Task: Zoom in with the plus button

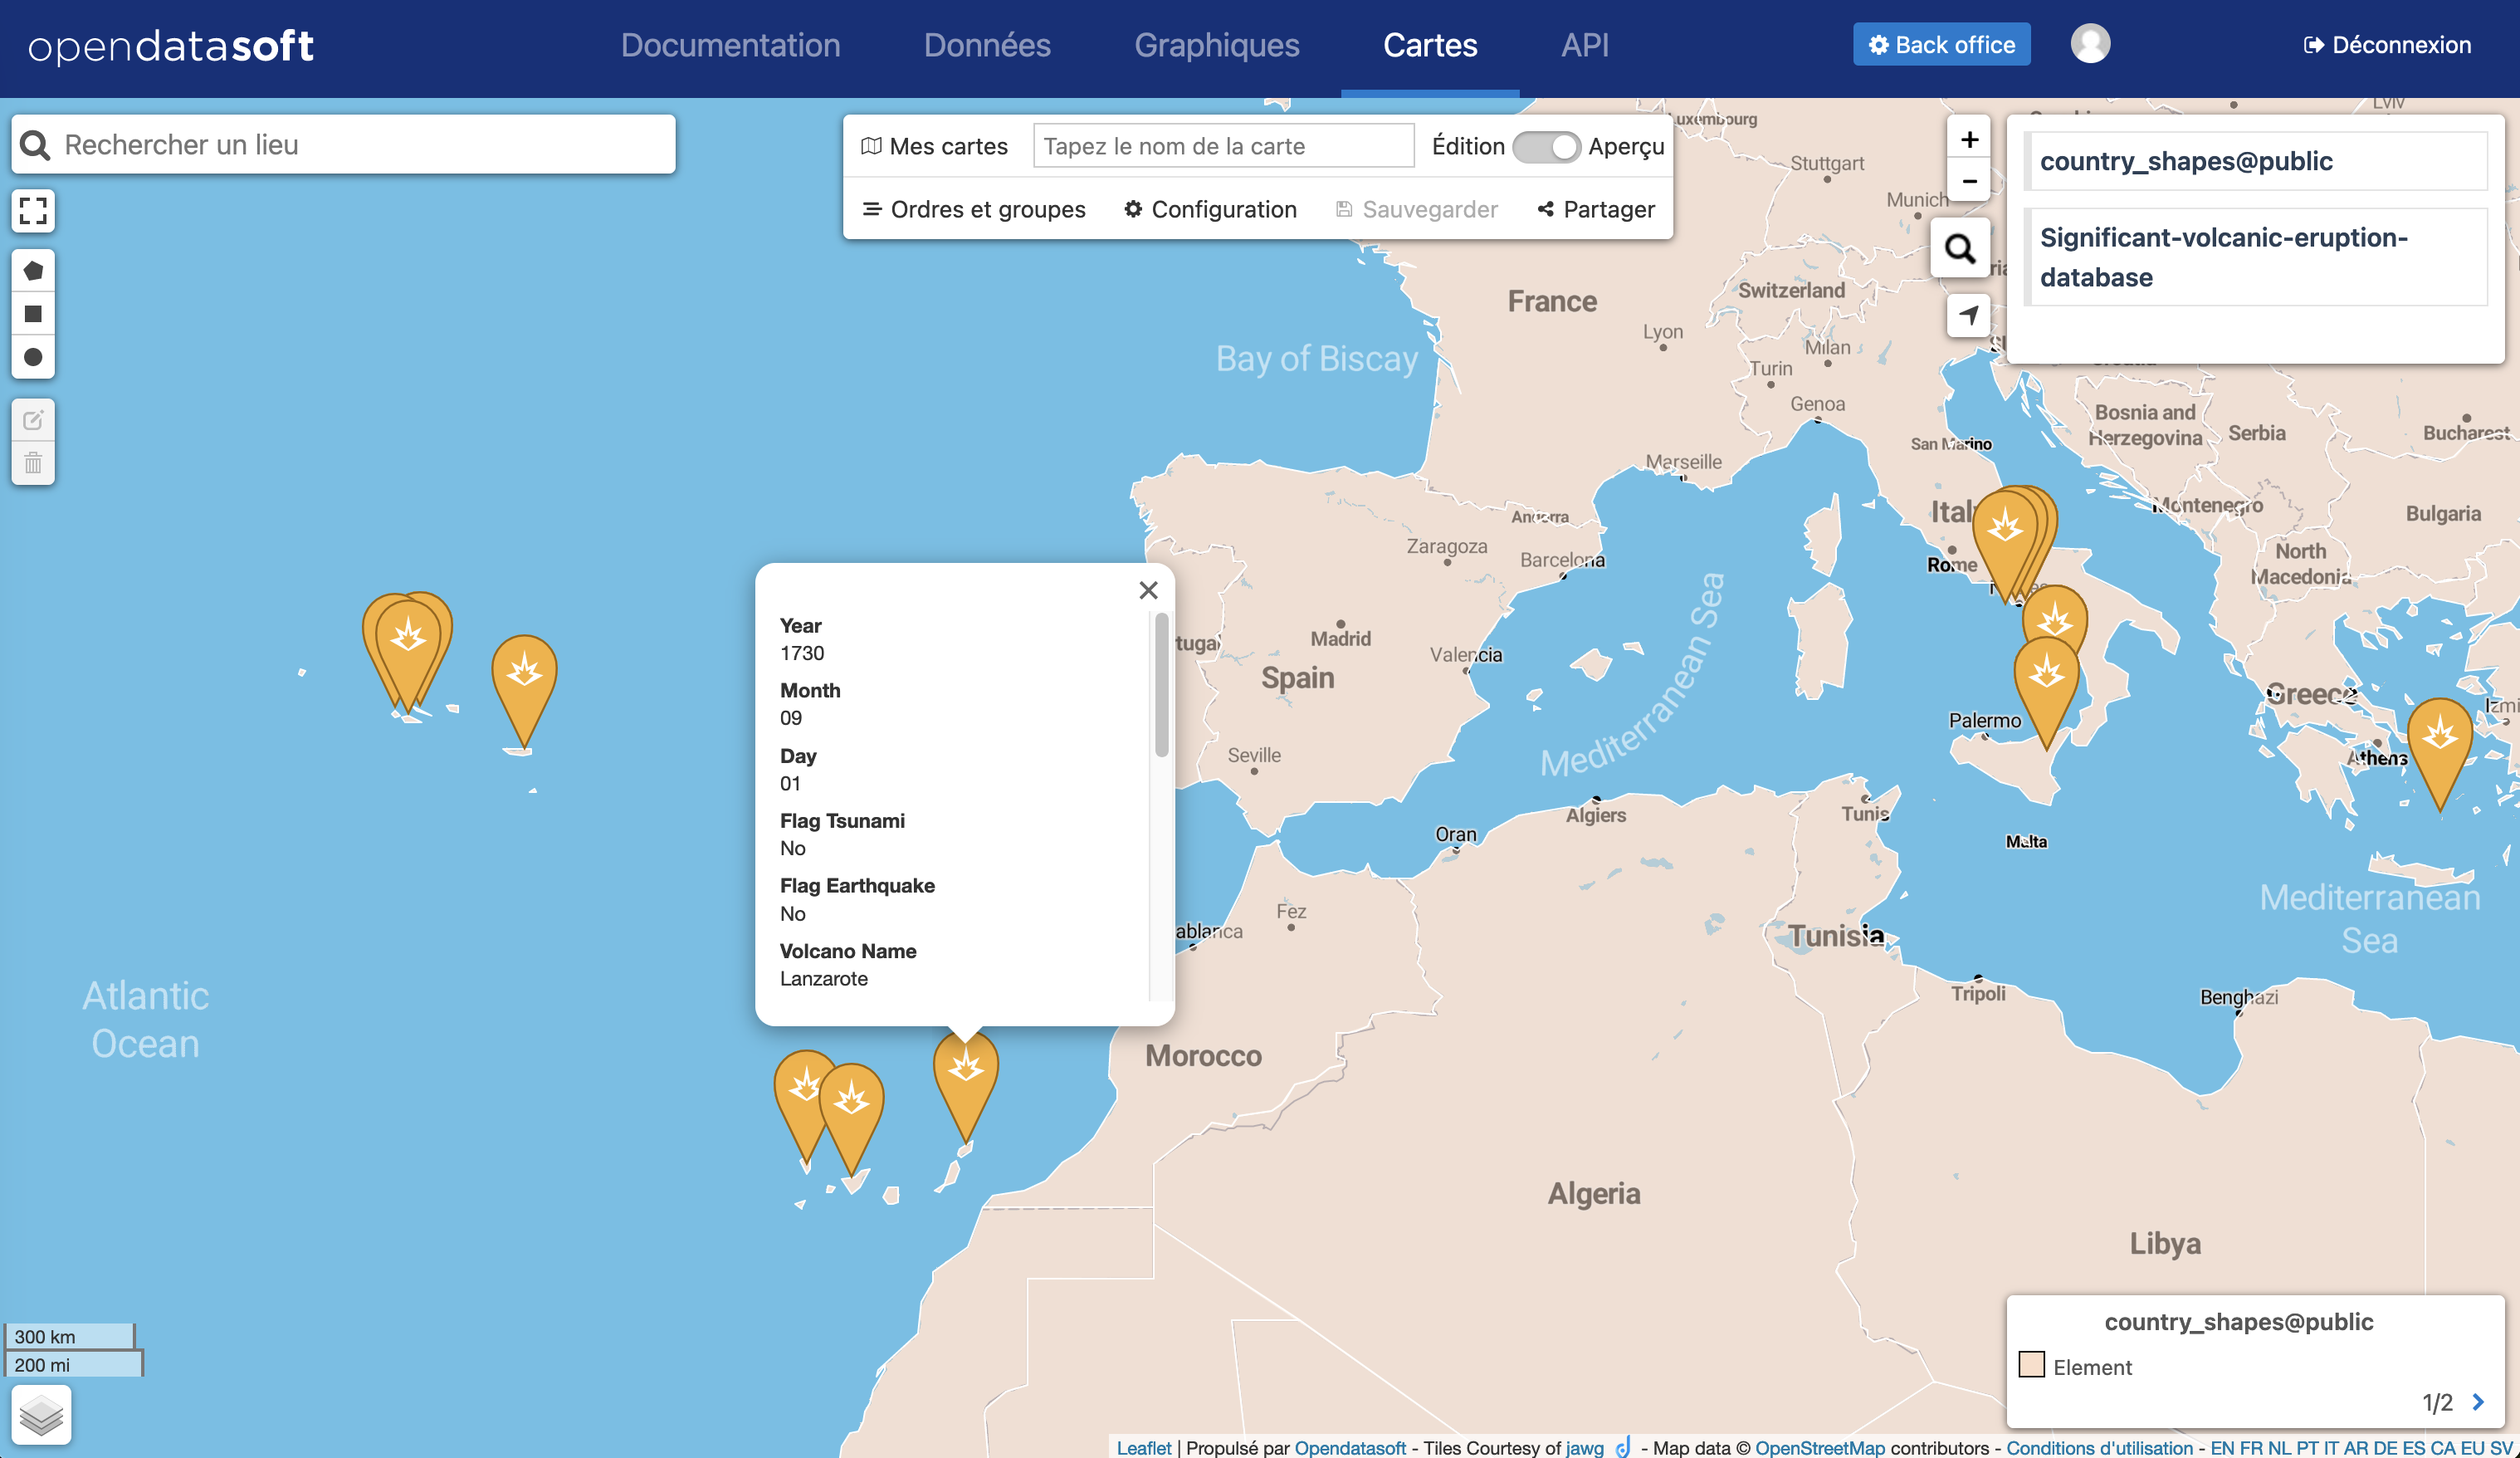Action: point(1968,139)
